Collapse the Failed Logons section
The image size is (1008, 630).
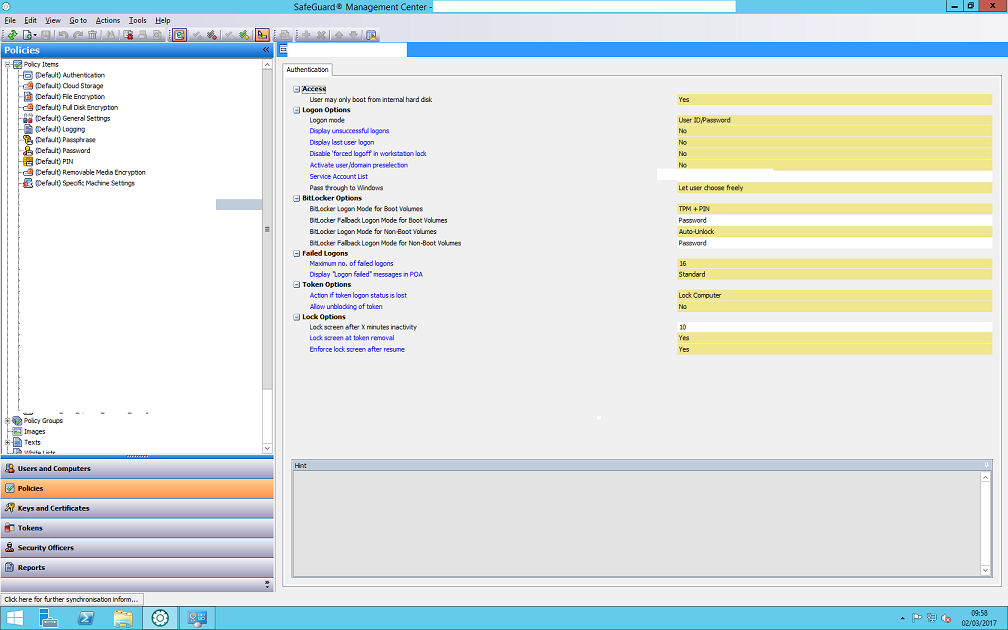296,254
